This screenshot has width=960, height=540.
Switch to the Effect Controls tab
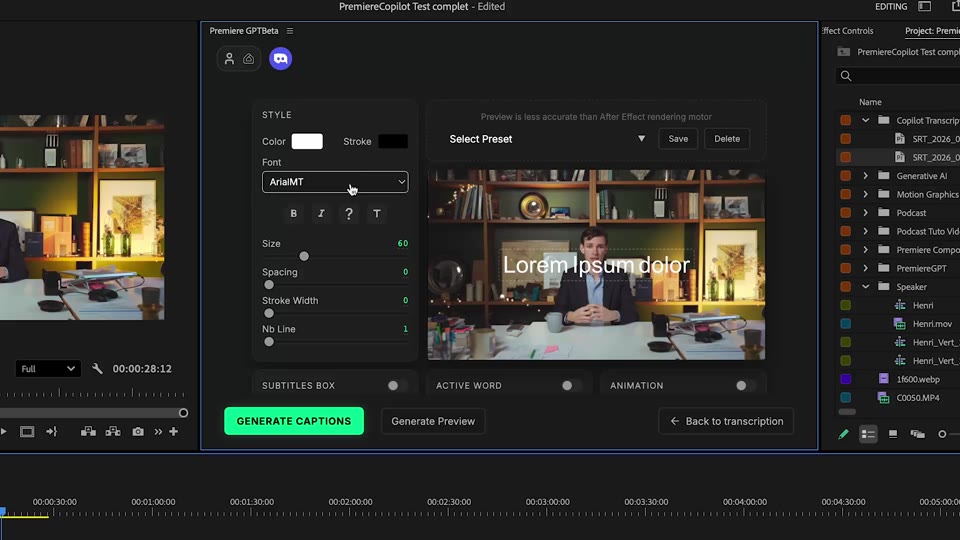pos(848,31)
